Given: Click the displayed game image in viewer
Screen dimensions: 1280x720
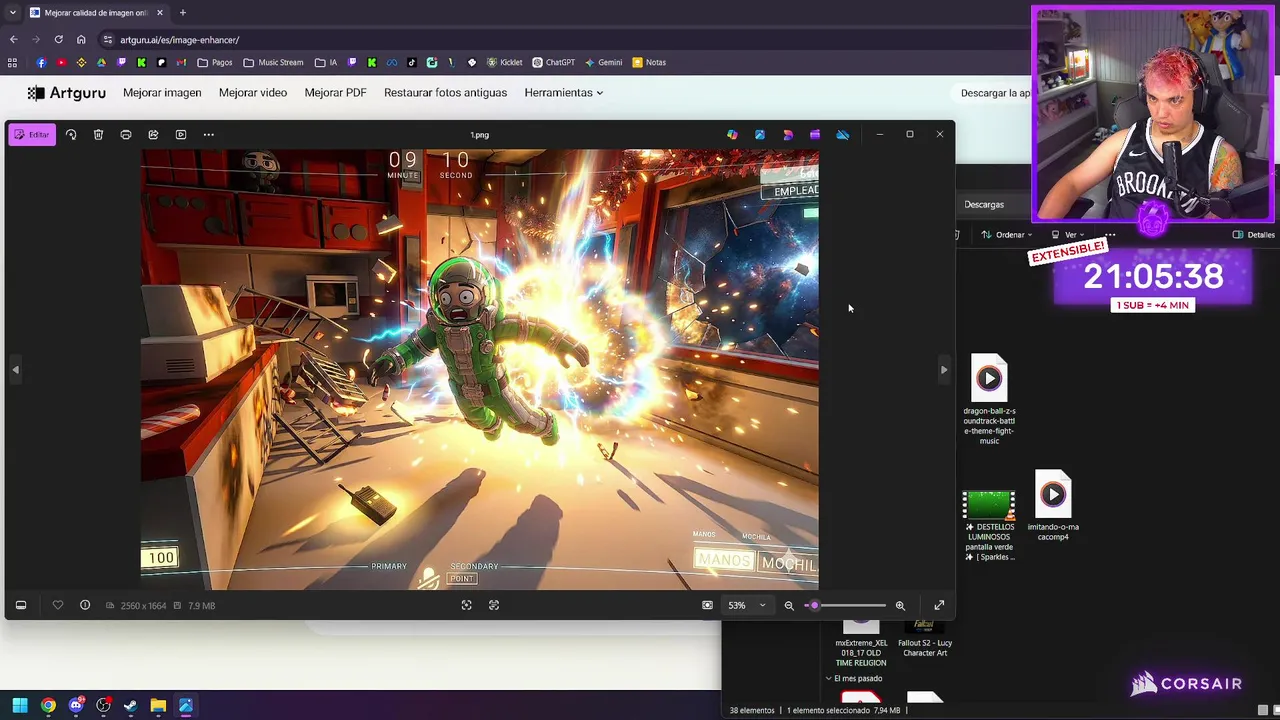Looking at the screenshot, I should [x=480, y=370].
